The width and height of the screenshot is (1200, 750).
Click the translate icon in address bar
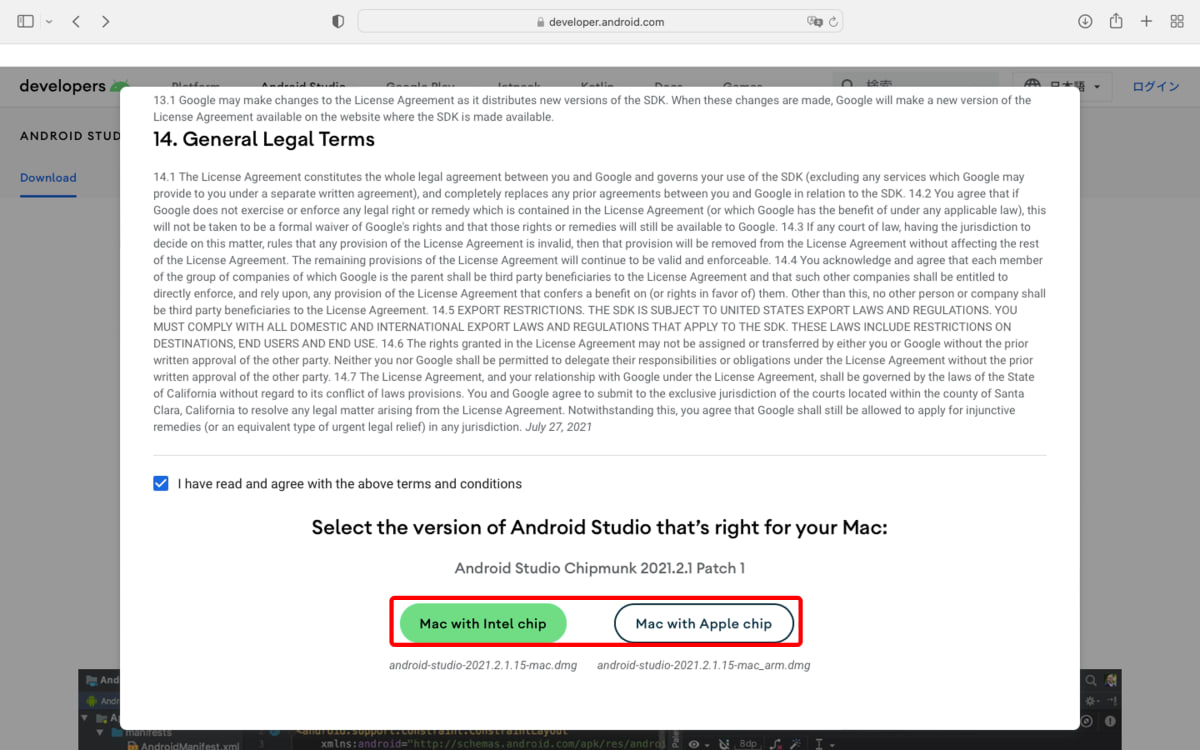815,21
